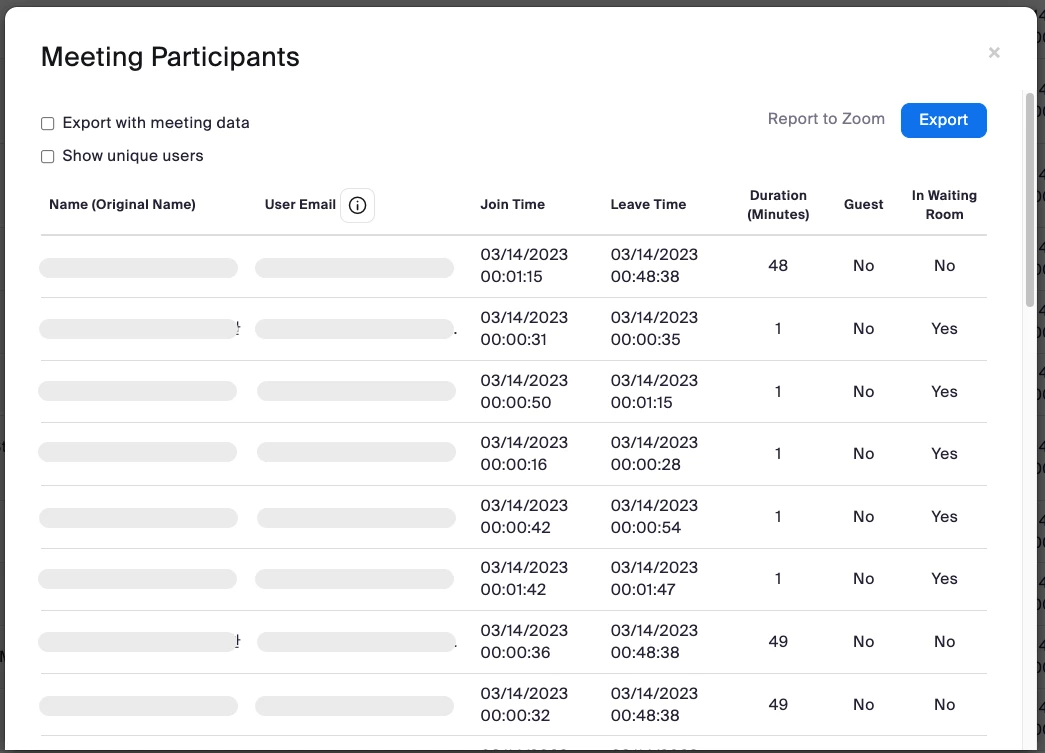Viewport: 1045px width, 753px height.
Task: Select join time 03/14/2023 00:00:42
Action: [524, 516]
